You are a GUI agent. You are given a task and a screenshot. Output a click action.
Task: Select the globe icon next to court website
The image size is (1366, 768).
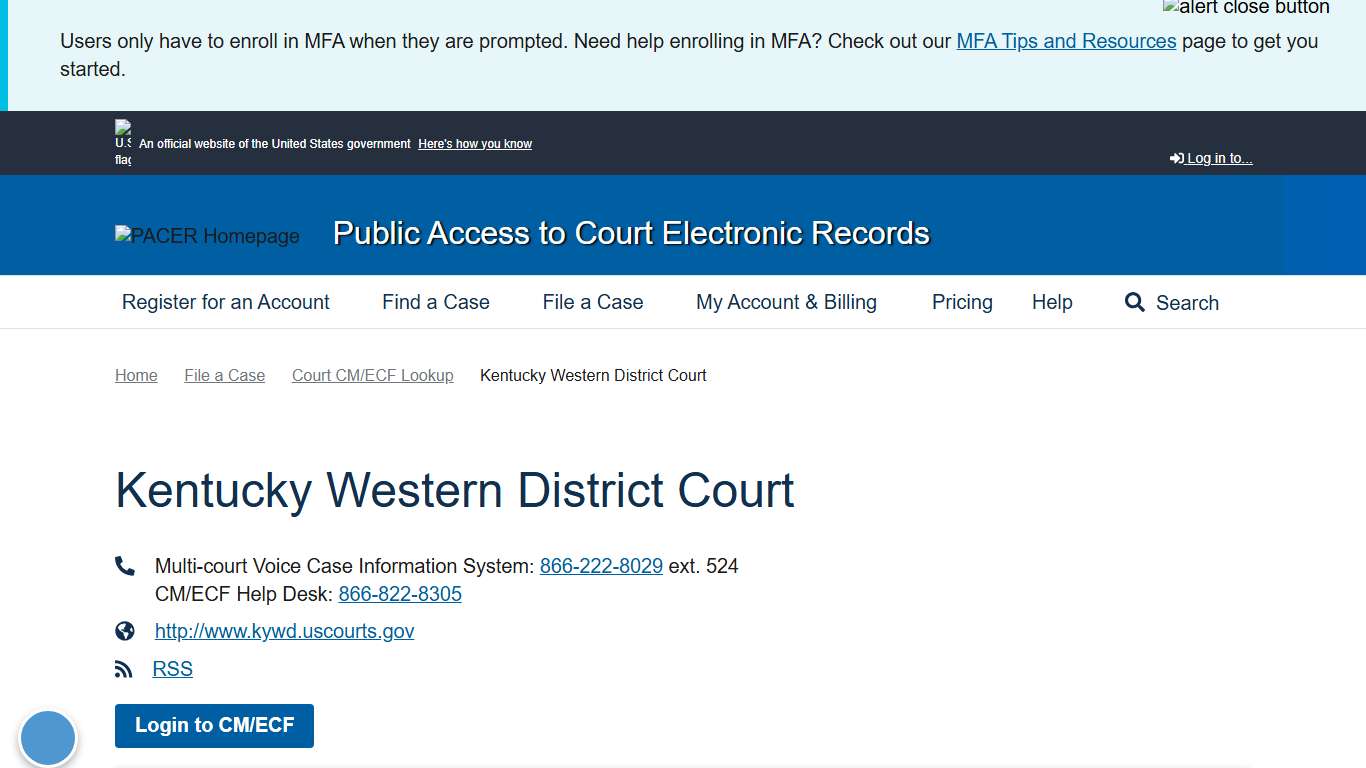[x=124, y=631]
